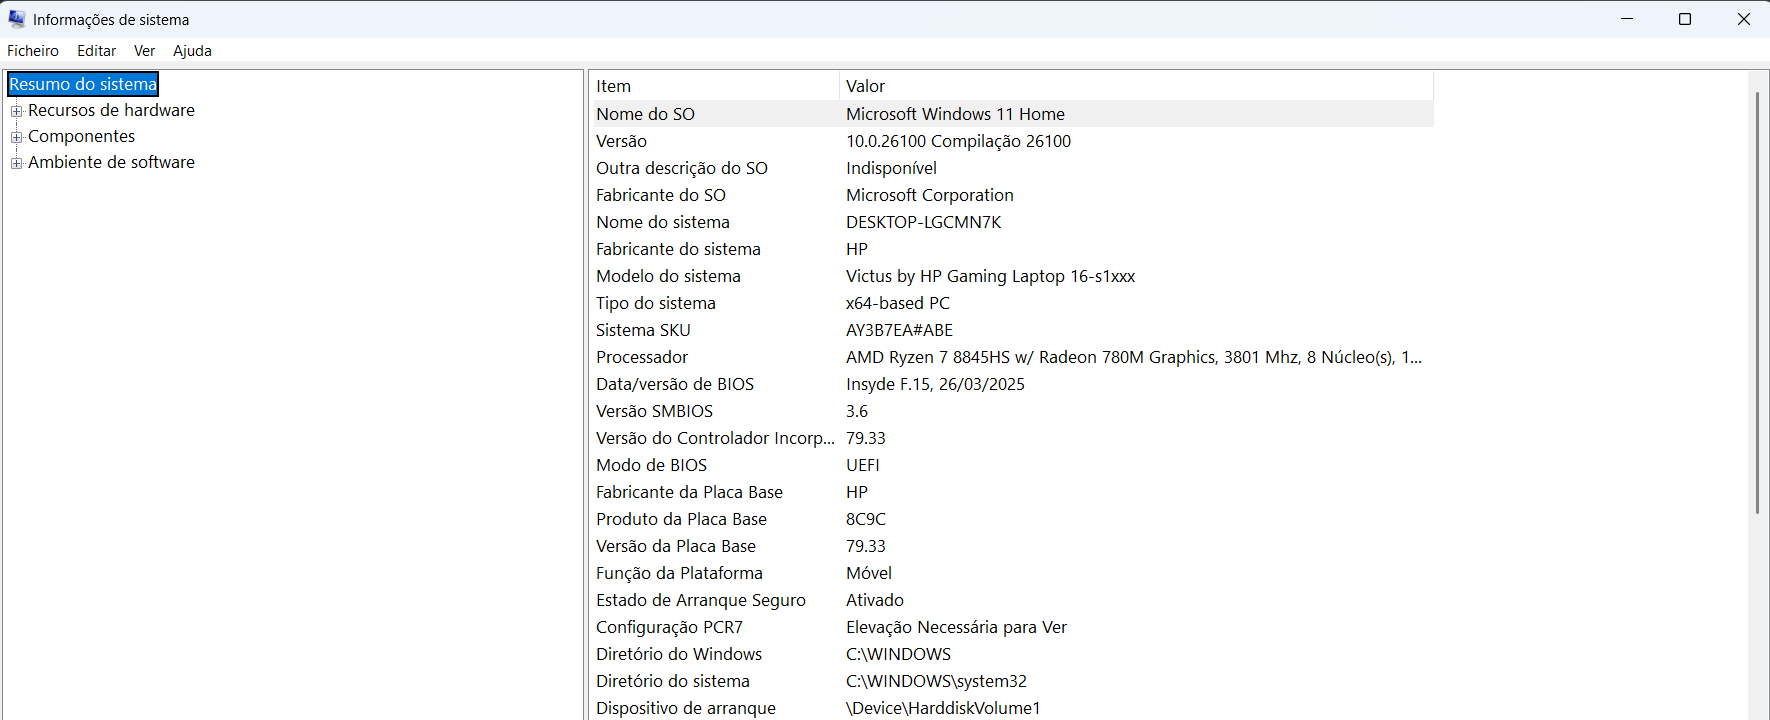Select Configuração PCR7 row
Image resolution: width=1770 pixels, height=720 pixels.
tap(1012, 627)
